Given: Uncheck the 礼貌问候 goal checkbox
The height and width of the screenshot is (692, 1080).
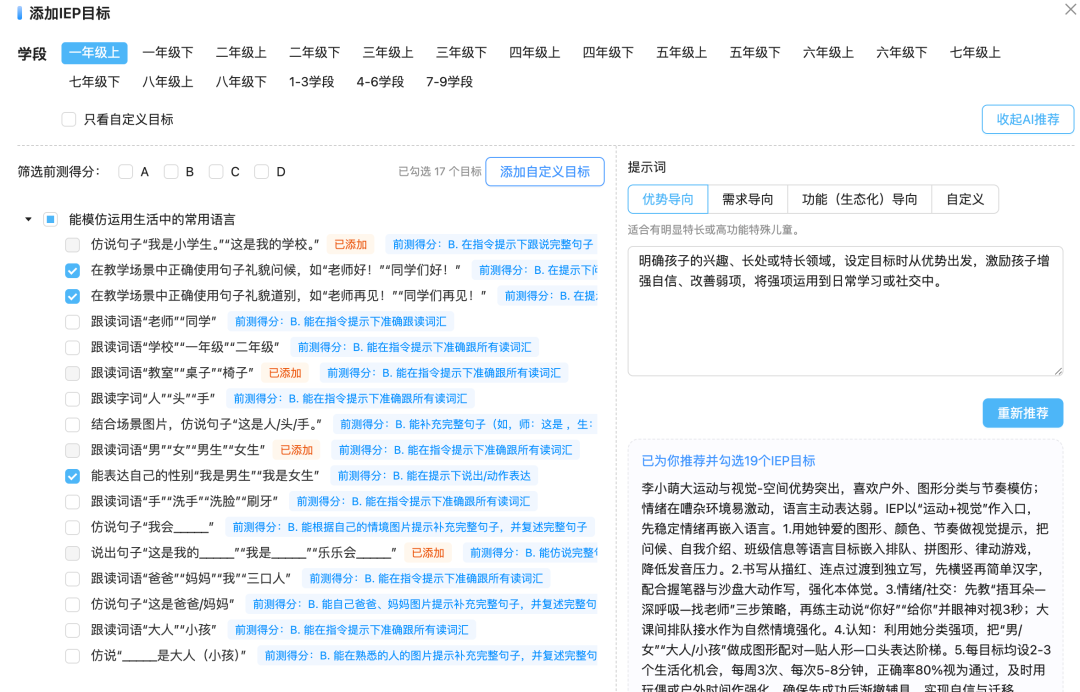Looking at the screenshot, I should (x=72, y=270).
